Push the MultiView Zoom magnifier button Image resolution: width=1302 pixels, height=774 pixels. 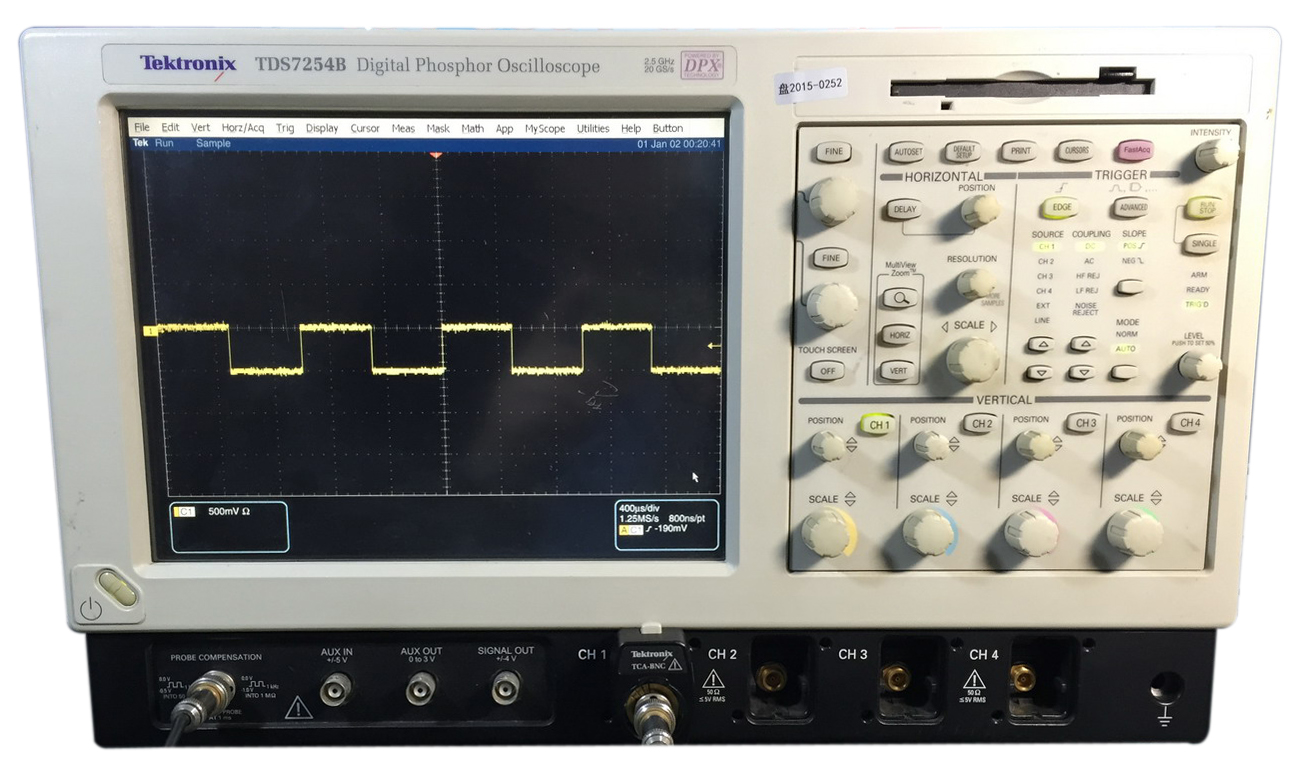click(x=901, y=297)
